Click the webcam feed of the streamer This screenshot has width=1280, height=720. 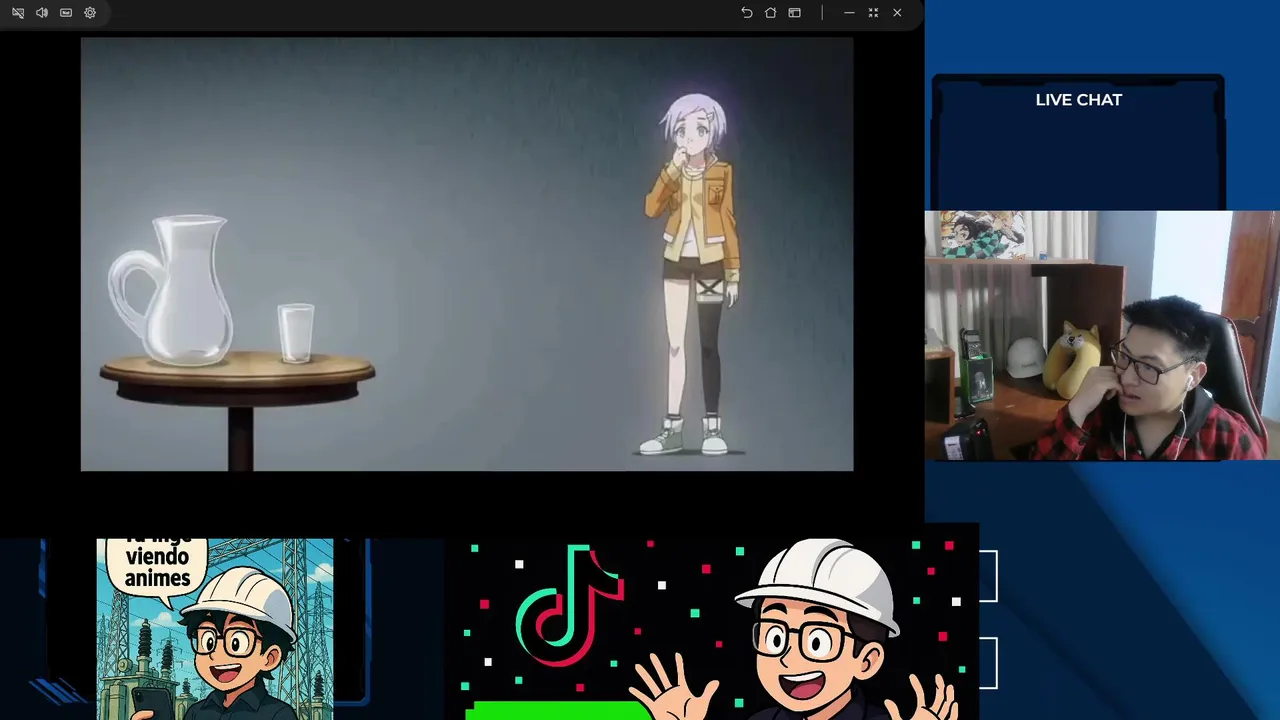(1102, 336)
